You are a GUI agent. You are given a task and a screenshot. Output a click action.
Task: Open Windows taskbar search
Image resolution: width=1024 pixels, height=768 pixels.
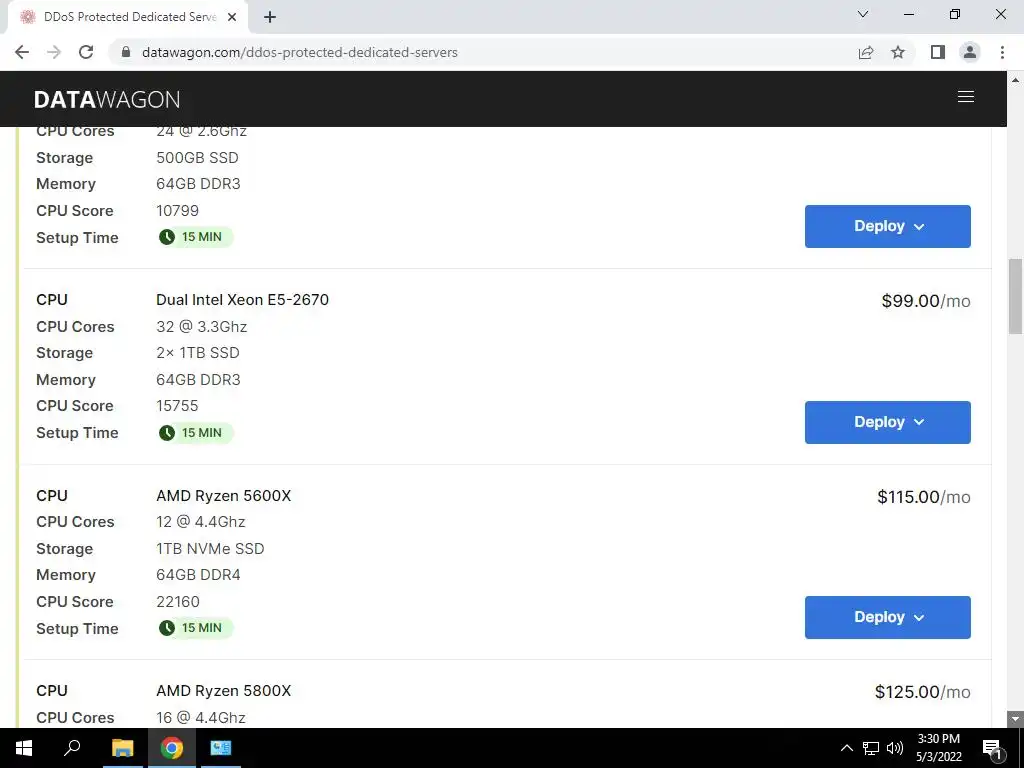pos(72,748)
